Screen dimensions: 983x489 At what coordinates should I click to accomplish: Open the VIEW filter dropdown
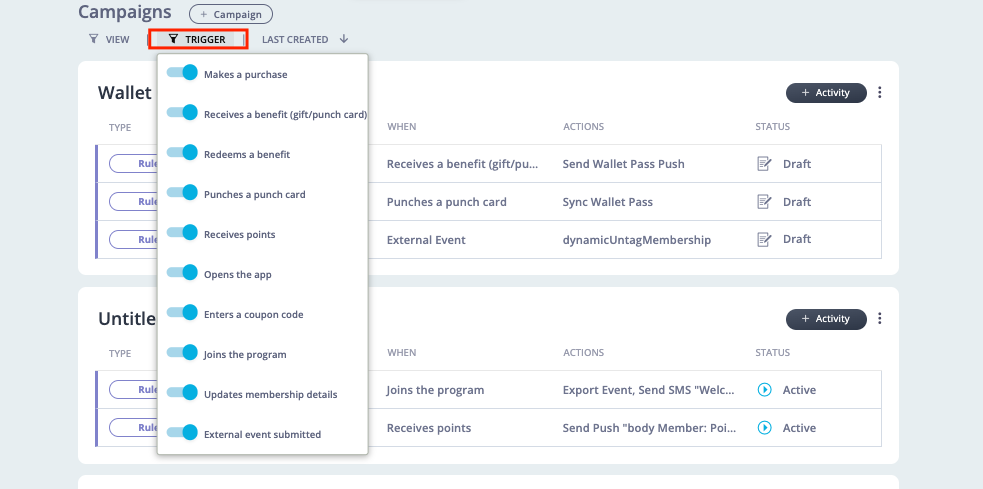click(x=110, y=39)
